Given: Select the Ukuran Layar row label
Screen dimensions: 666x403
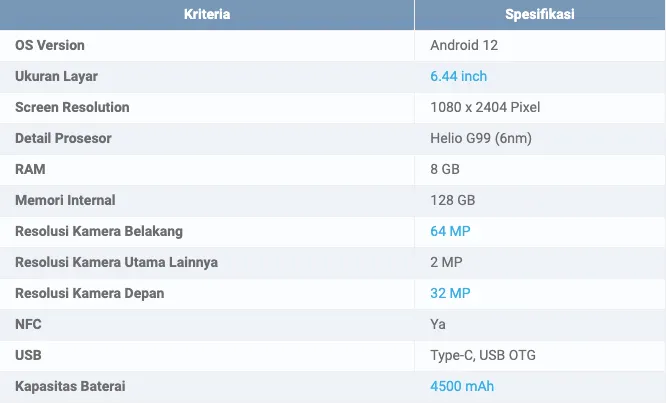Looking at the screenshot, I should click(56, 76).
